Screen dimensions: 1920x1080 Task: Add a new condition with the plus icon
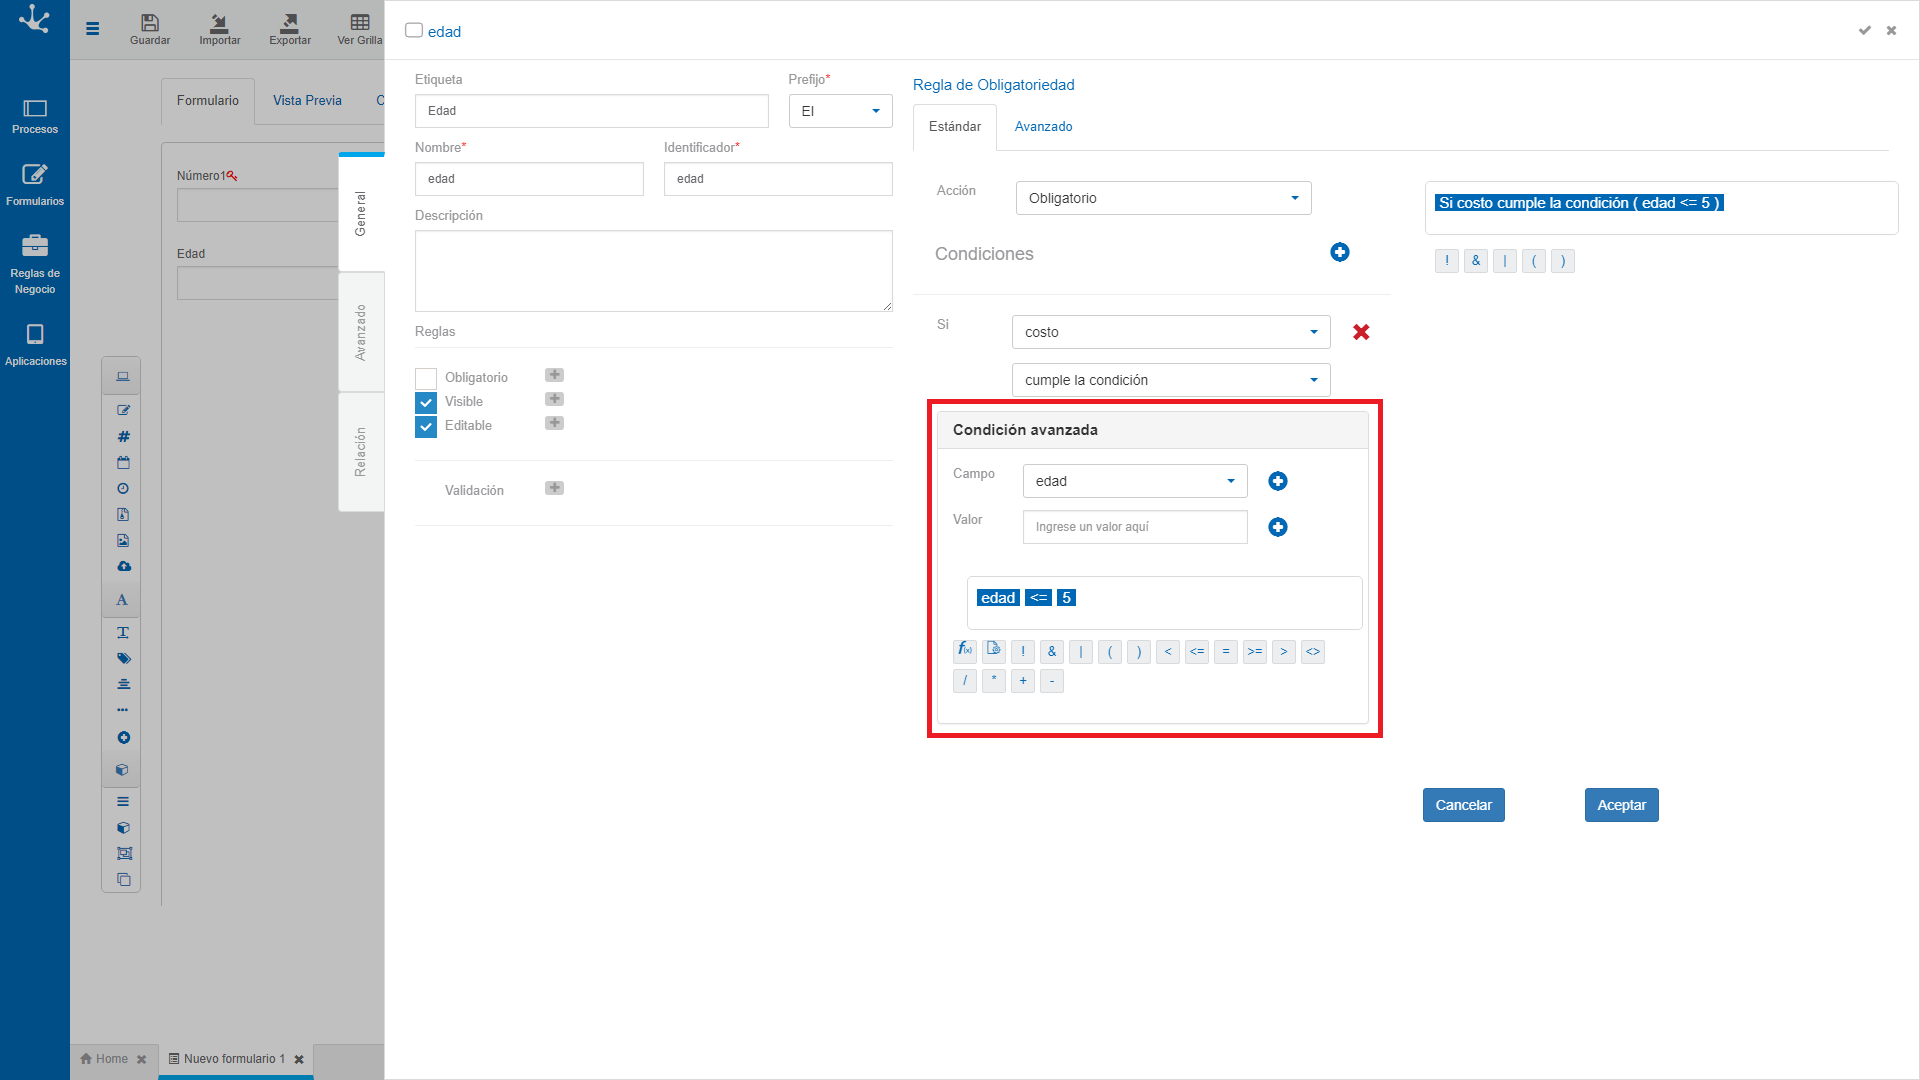click(x=1340, y=252)
